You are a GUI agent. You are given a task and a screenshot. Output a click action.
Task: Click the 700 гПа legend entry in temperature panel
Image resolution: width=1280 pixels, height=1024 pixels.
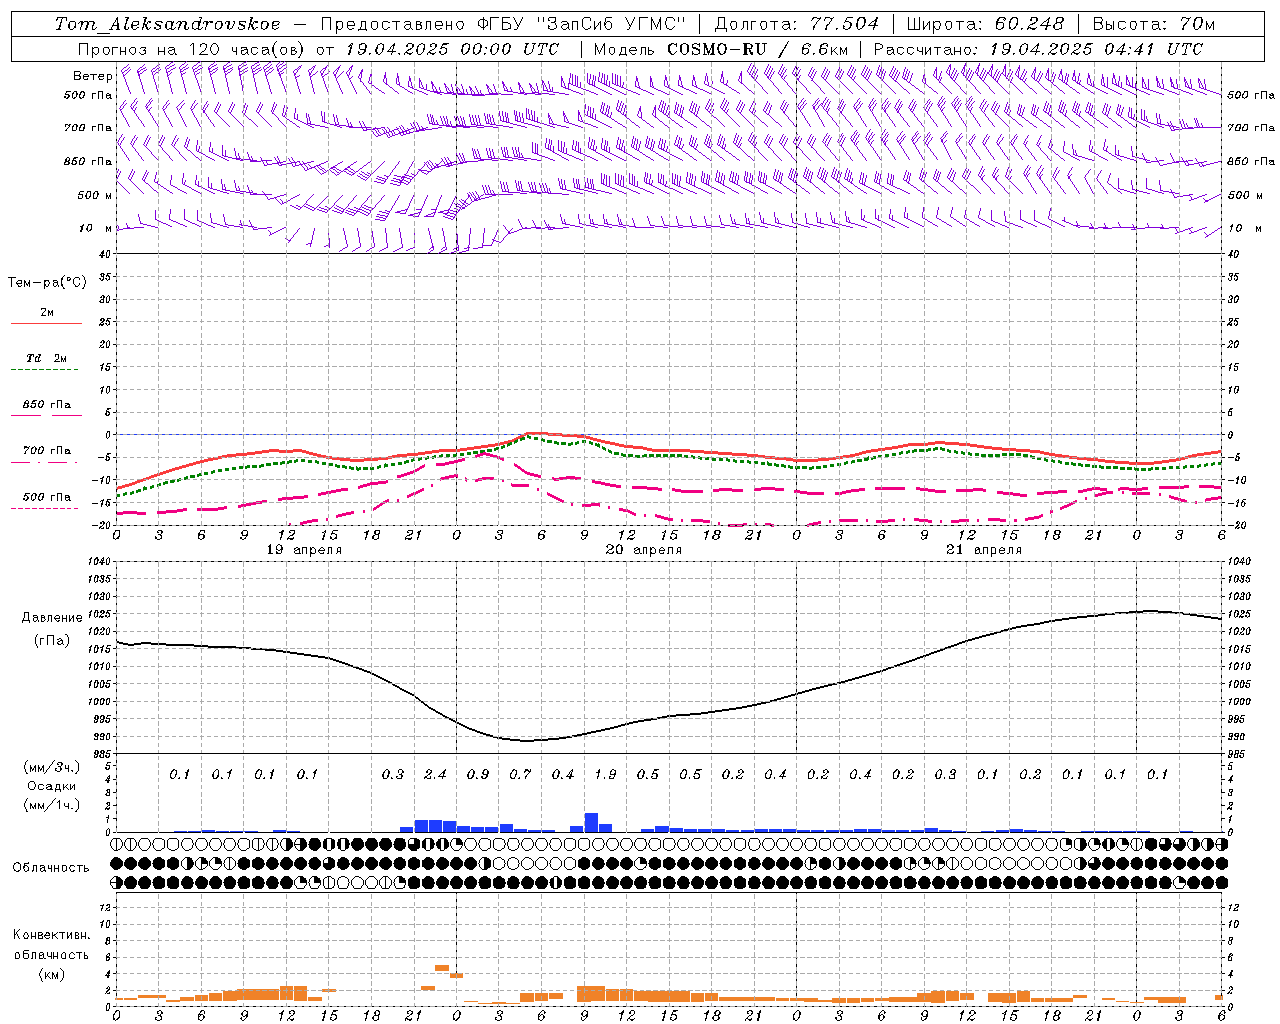click(x=46, y=450)
